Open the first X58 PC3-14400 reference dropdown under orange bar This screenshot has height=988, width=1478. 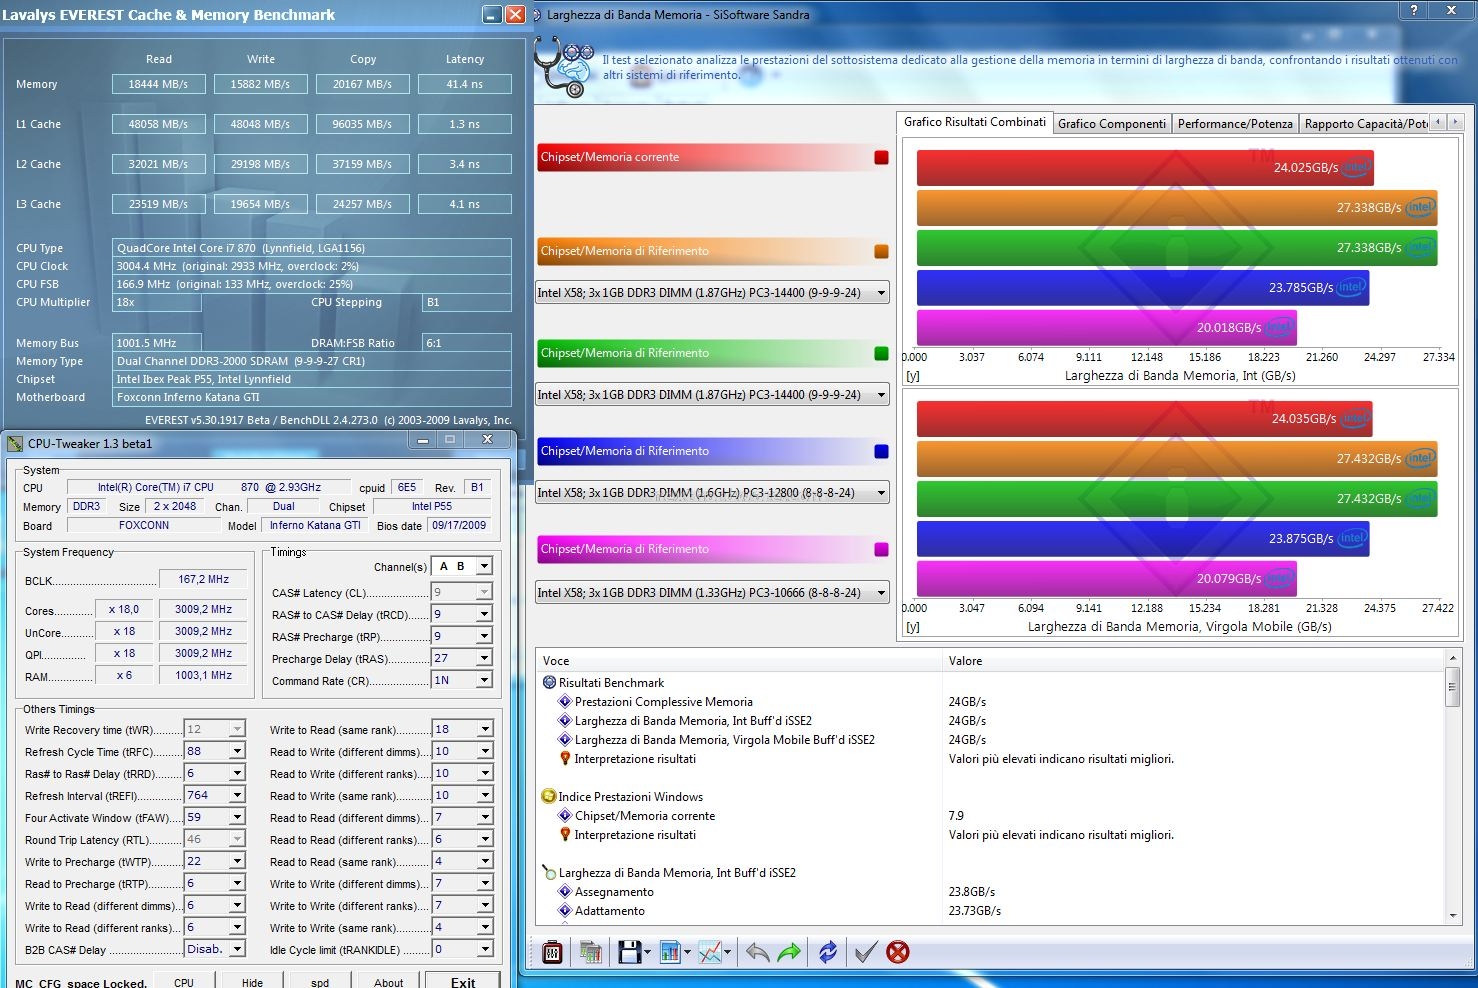[x=712, y=293]
